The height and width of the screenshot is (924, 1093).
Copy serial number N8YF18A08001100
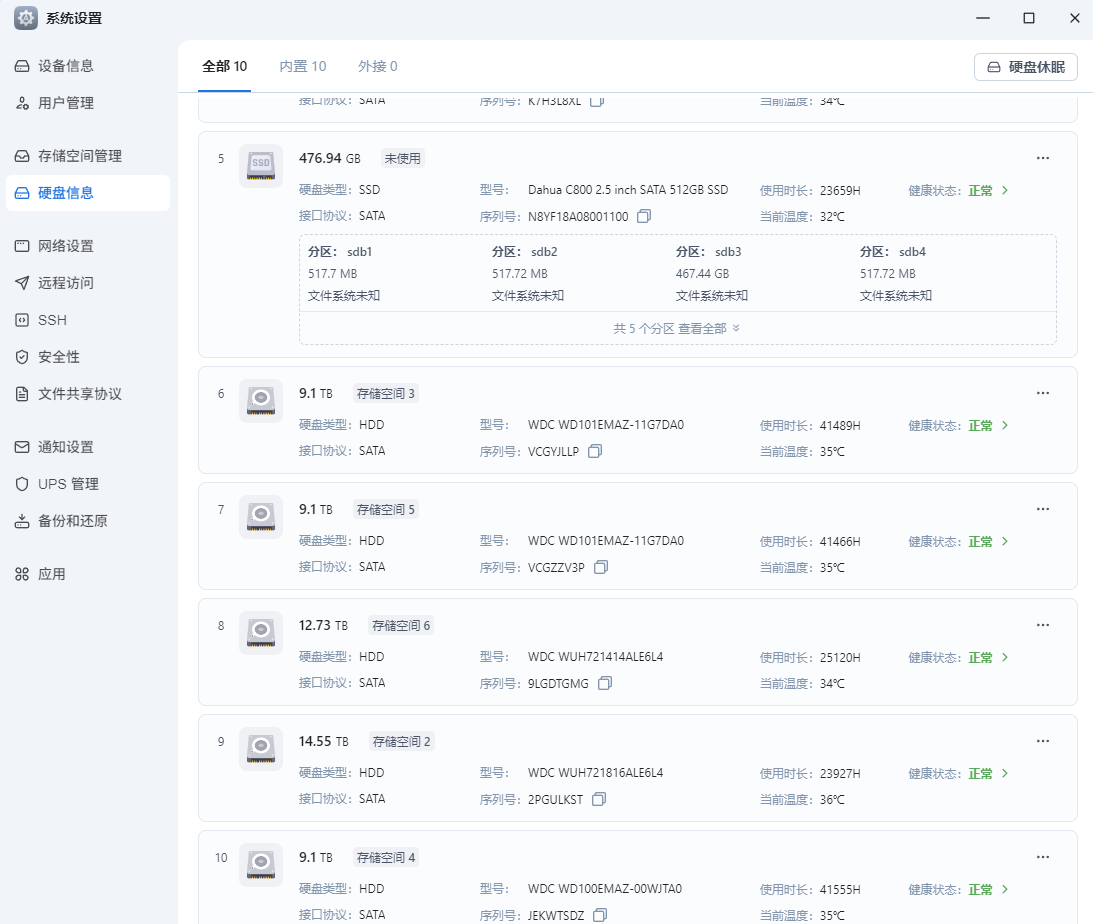click(x=644, y=216)
